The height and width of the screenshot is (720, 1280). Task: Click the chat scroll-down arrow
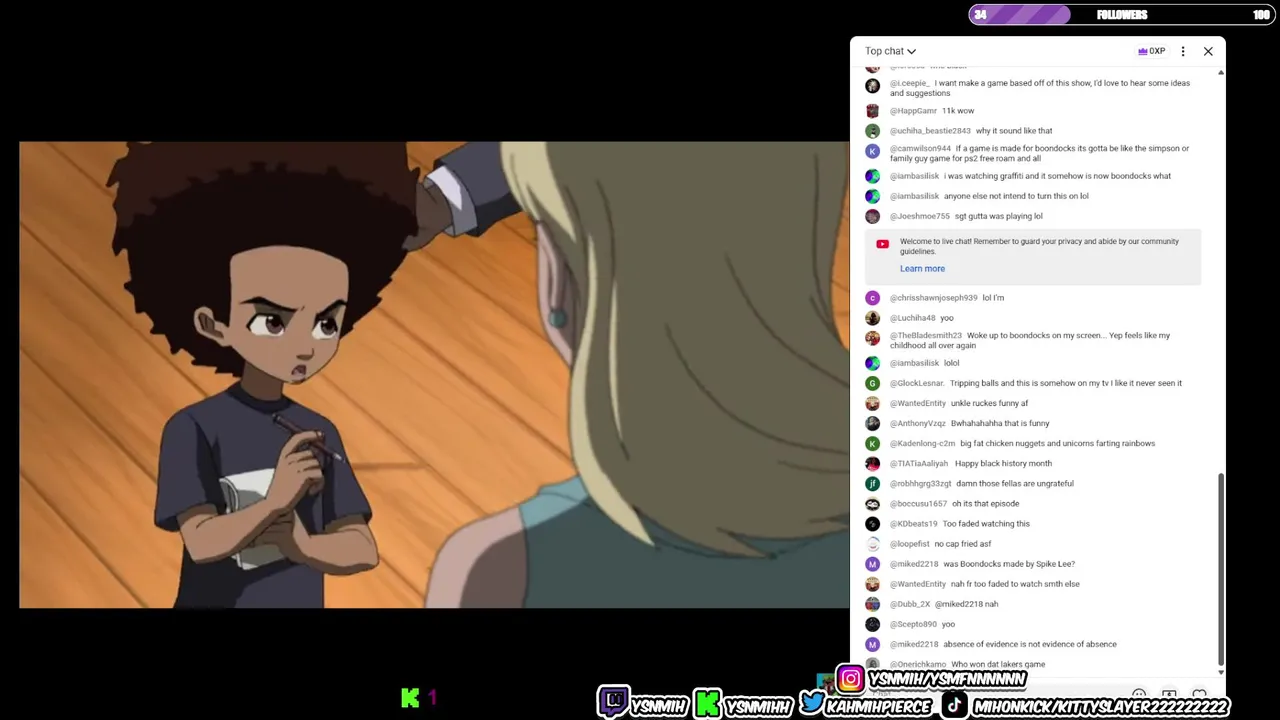tap(1220, 672)
